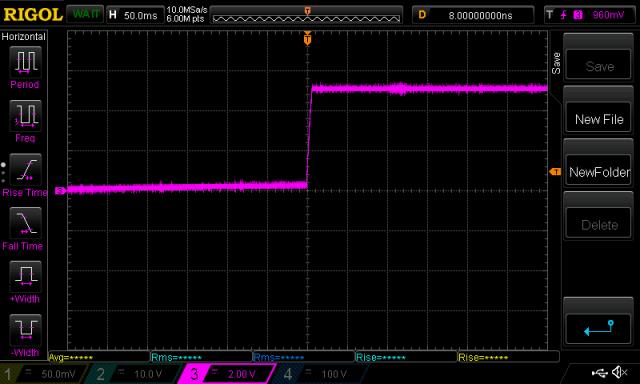The width and height of the screenshot is (640, 384).
Task: Select the Freq measurement icon
Action: 25,116
